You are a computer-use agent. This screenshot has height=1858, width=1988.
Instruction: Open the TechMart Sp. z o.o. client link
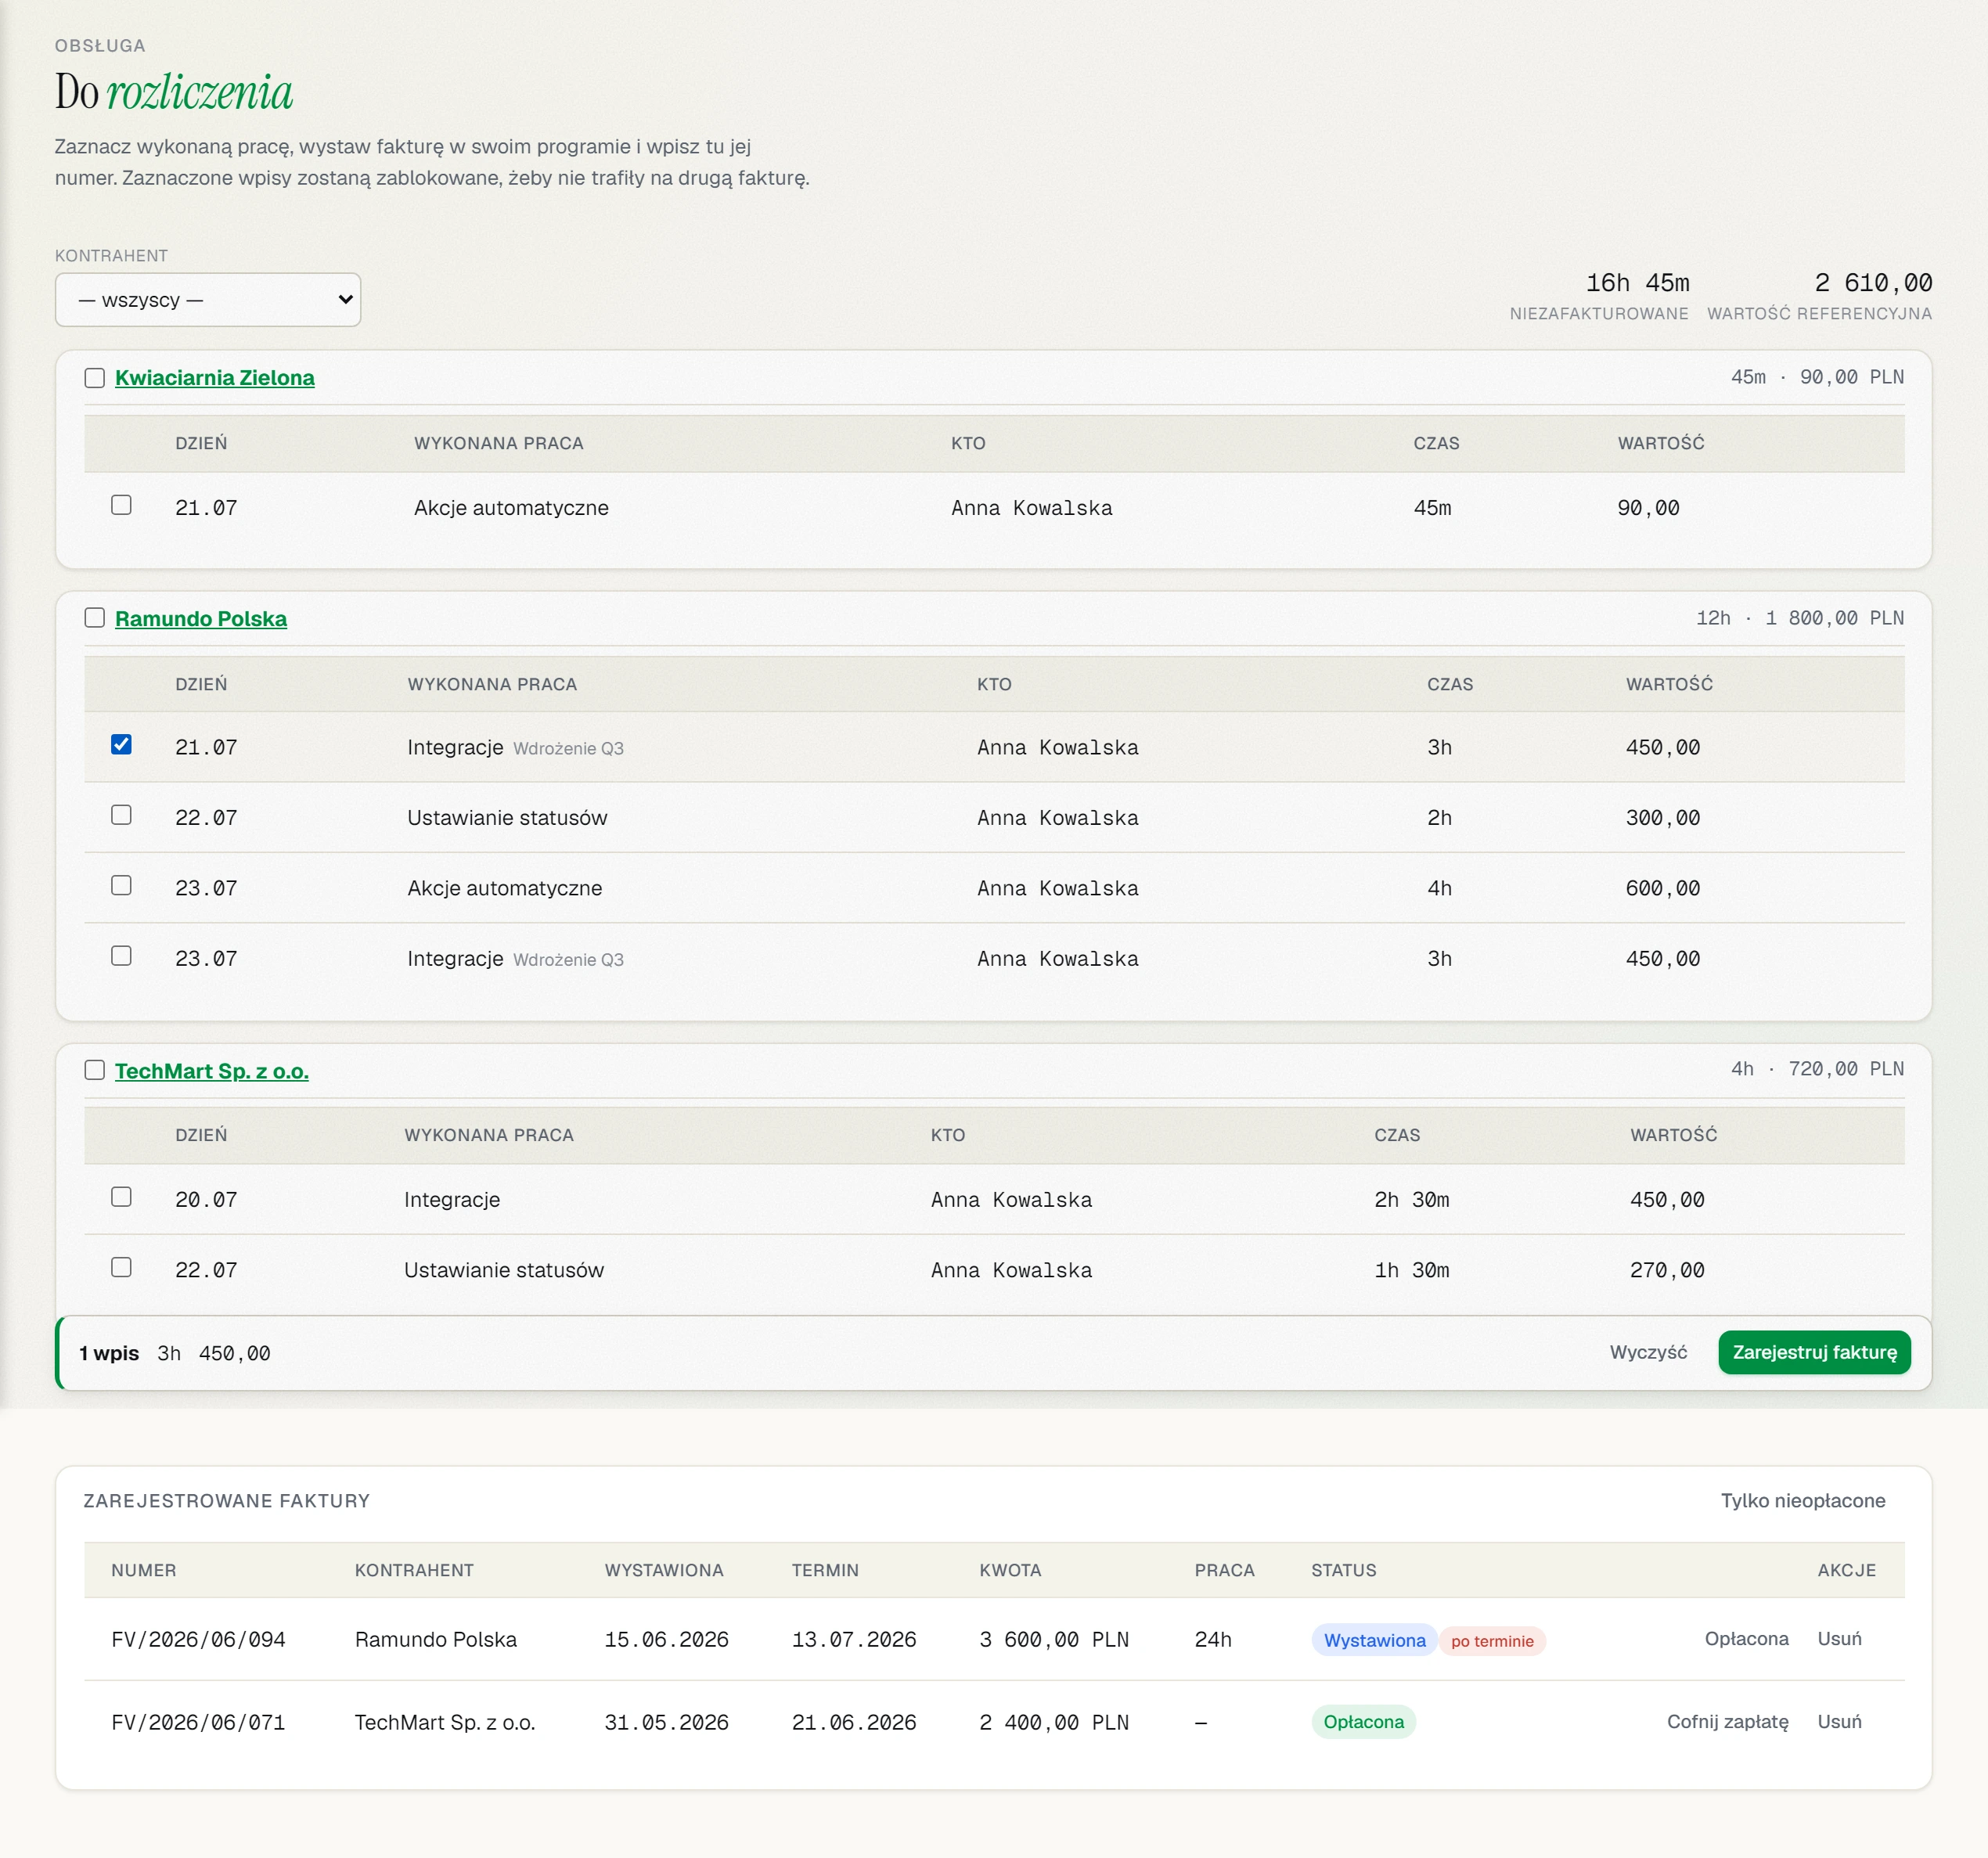[212, 1071]
